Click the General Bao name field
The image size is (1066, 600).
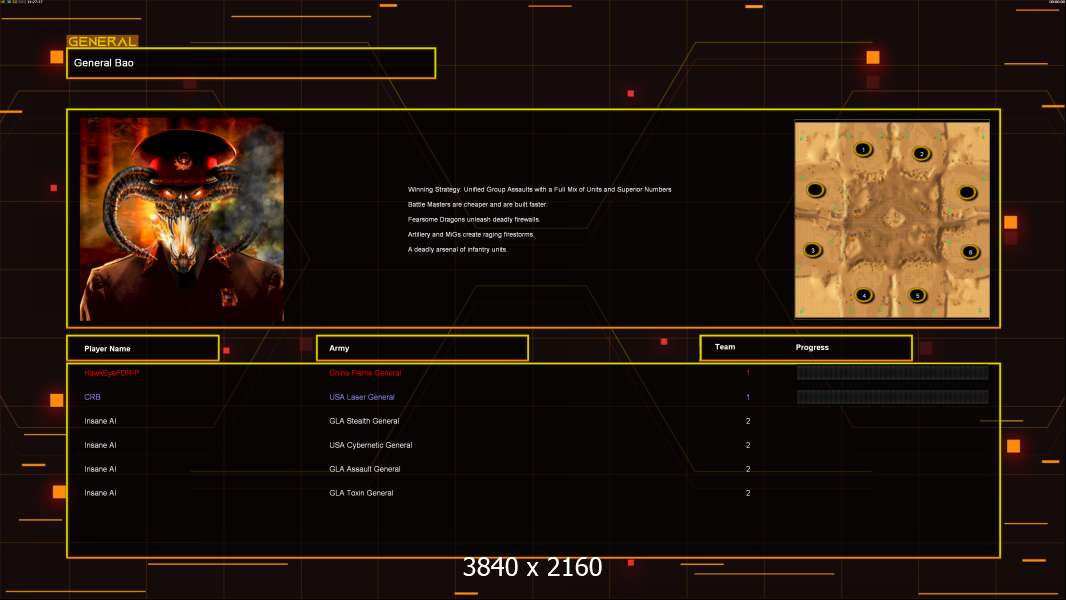pos(251,63)
